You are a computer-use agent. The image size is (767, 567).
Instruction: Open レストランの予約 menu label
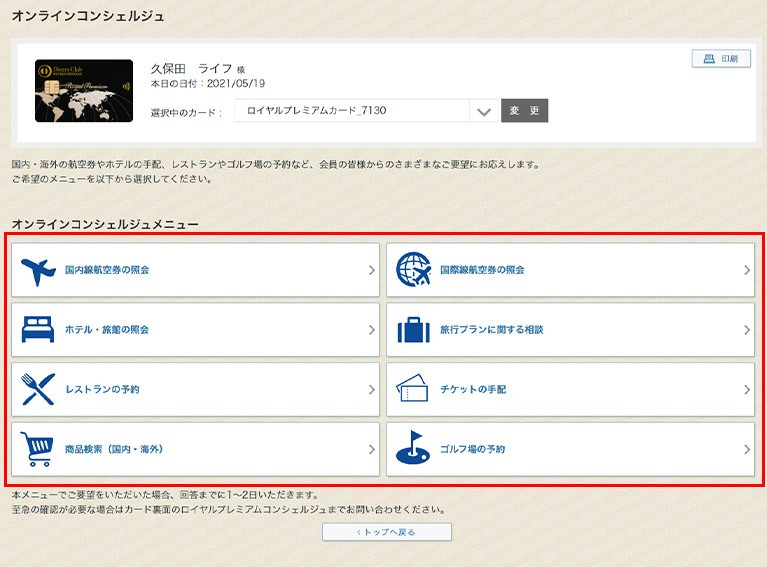click(102, 389)
